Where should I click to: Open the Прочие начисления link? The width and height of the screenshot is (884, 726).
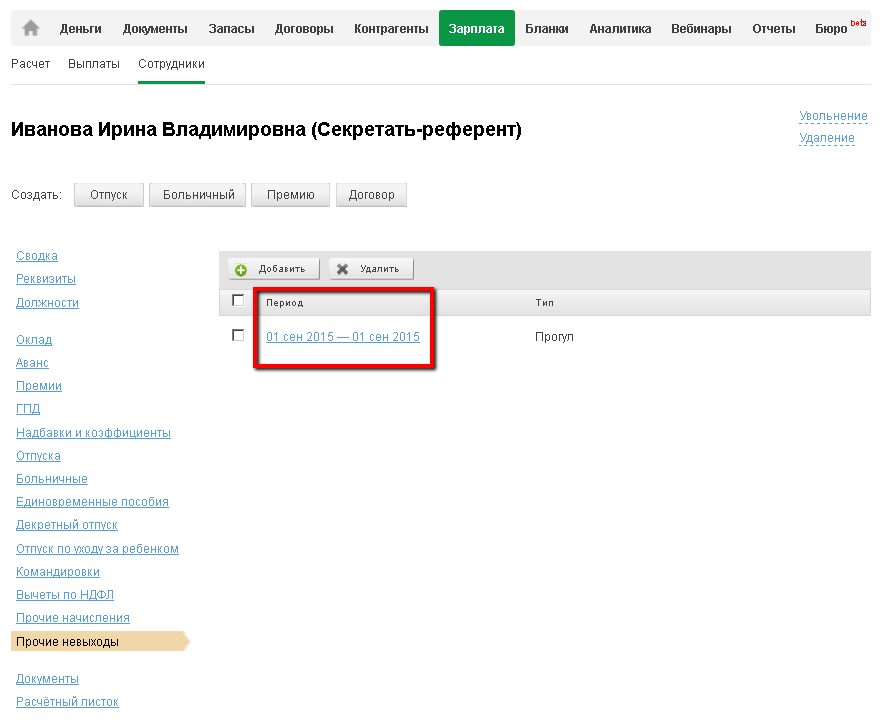[73, 618]
